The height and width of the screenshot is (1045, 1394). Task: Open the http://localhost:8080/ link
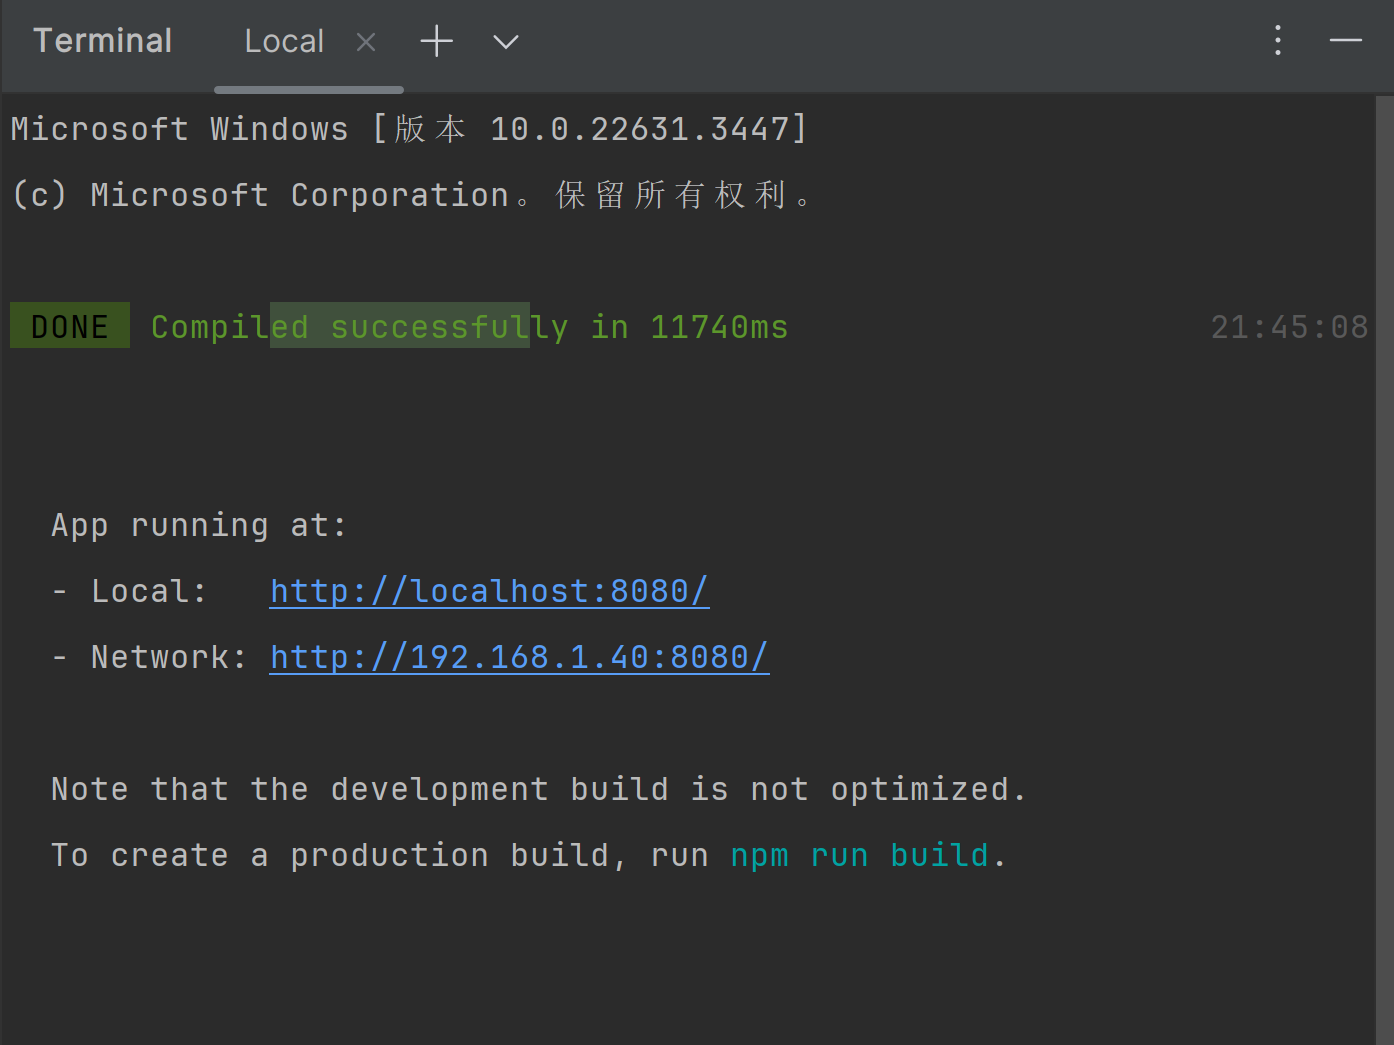pos(489,590)
